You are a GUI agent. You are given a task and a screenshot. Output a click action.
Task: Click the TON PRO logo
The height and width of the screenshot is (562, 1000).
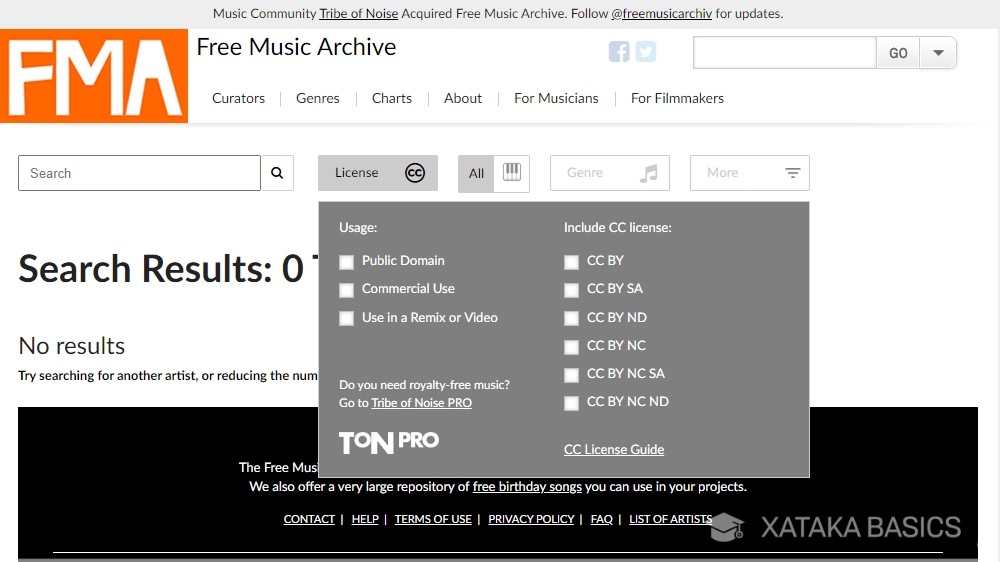pyautogui.click(x=388, y=441)
